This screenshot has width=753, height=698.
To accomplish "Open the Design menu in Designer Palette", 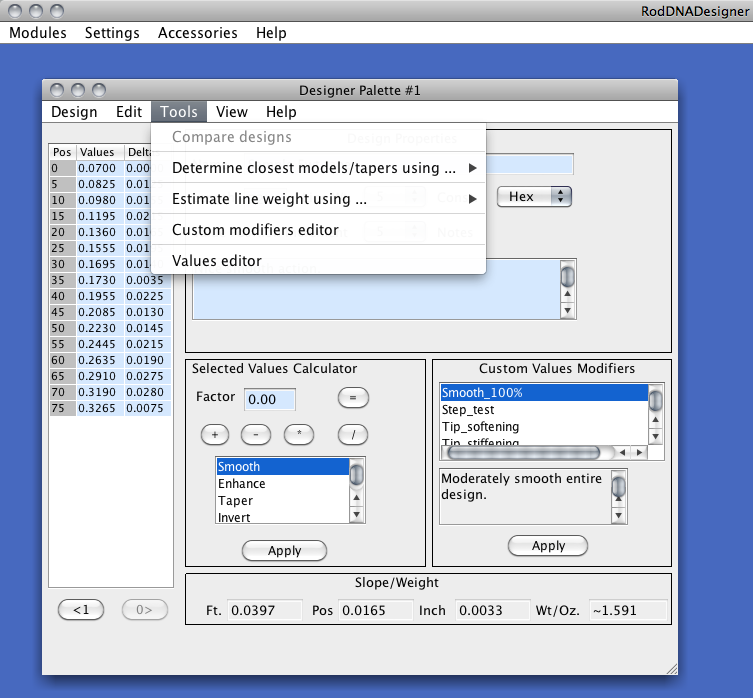I will [74, 112].
